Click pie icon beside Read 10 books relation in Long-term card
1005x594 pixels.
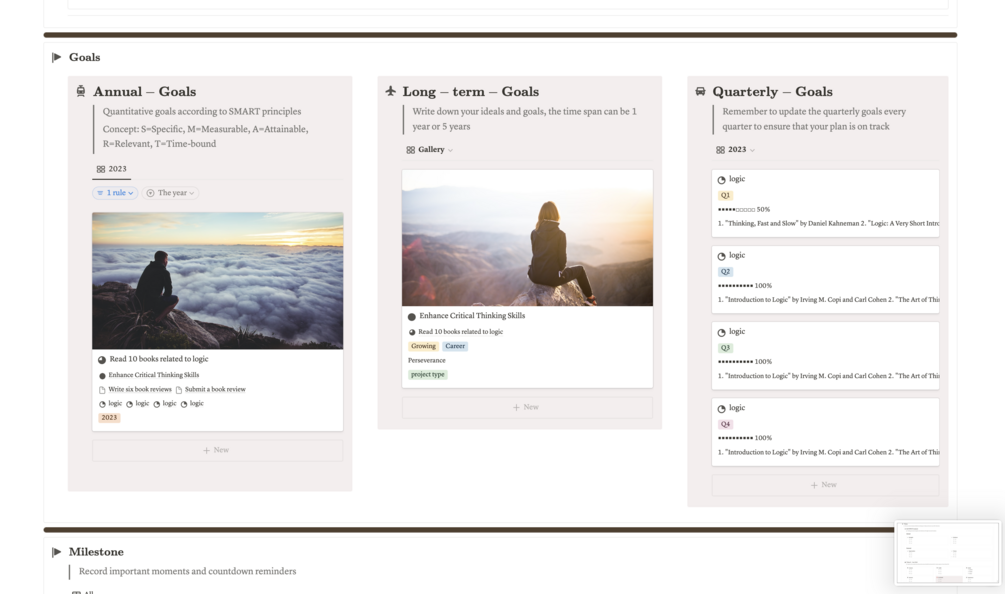click(x=412, y=332)
